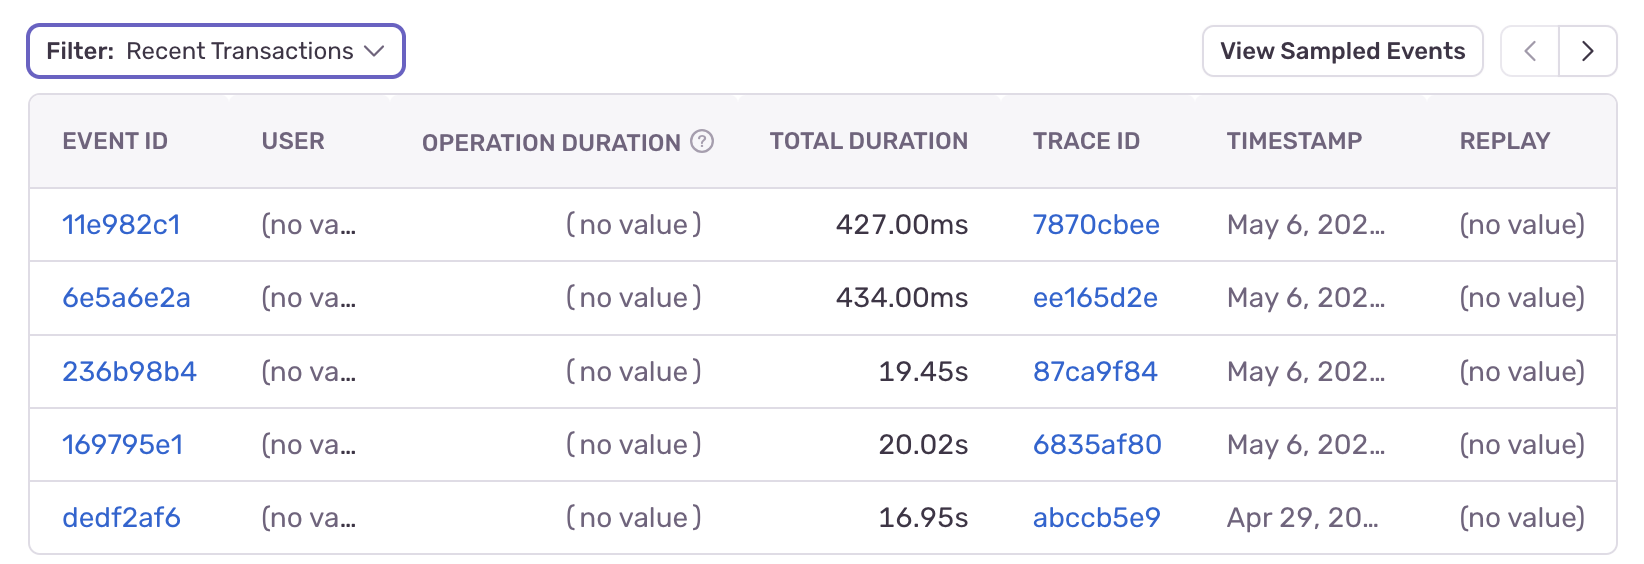
Task: Open trace 6835af80
Action: point(1097,445)
